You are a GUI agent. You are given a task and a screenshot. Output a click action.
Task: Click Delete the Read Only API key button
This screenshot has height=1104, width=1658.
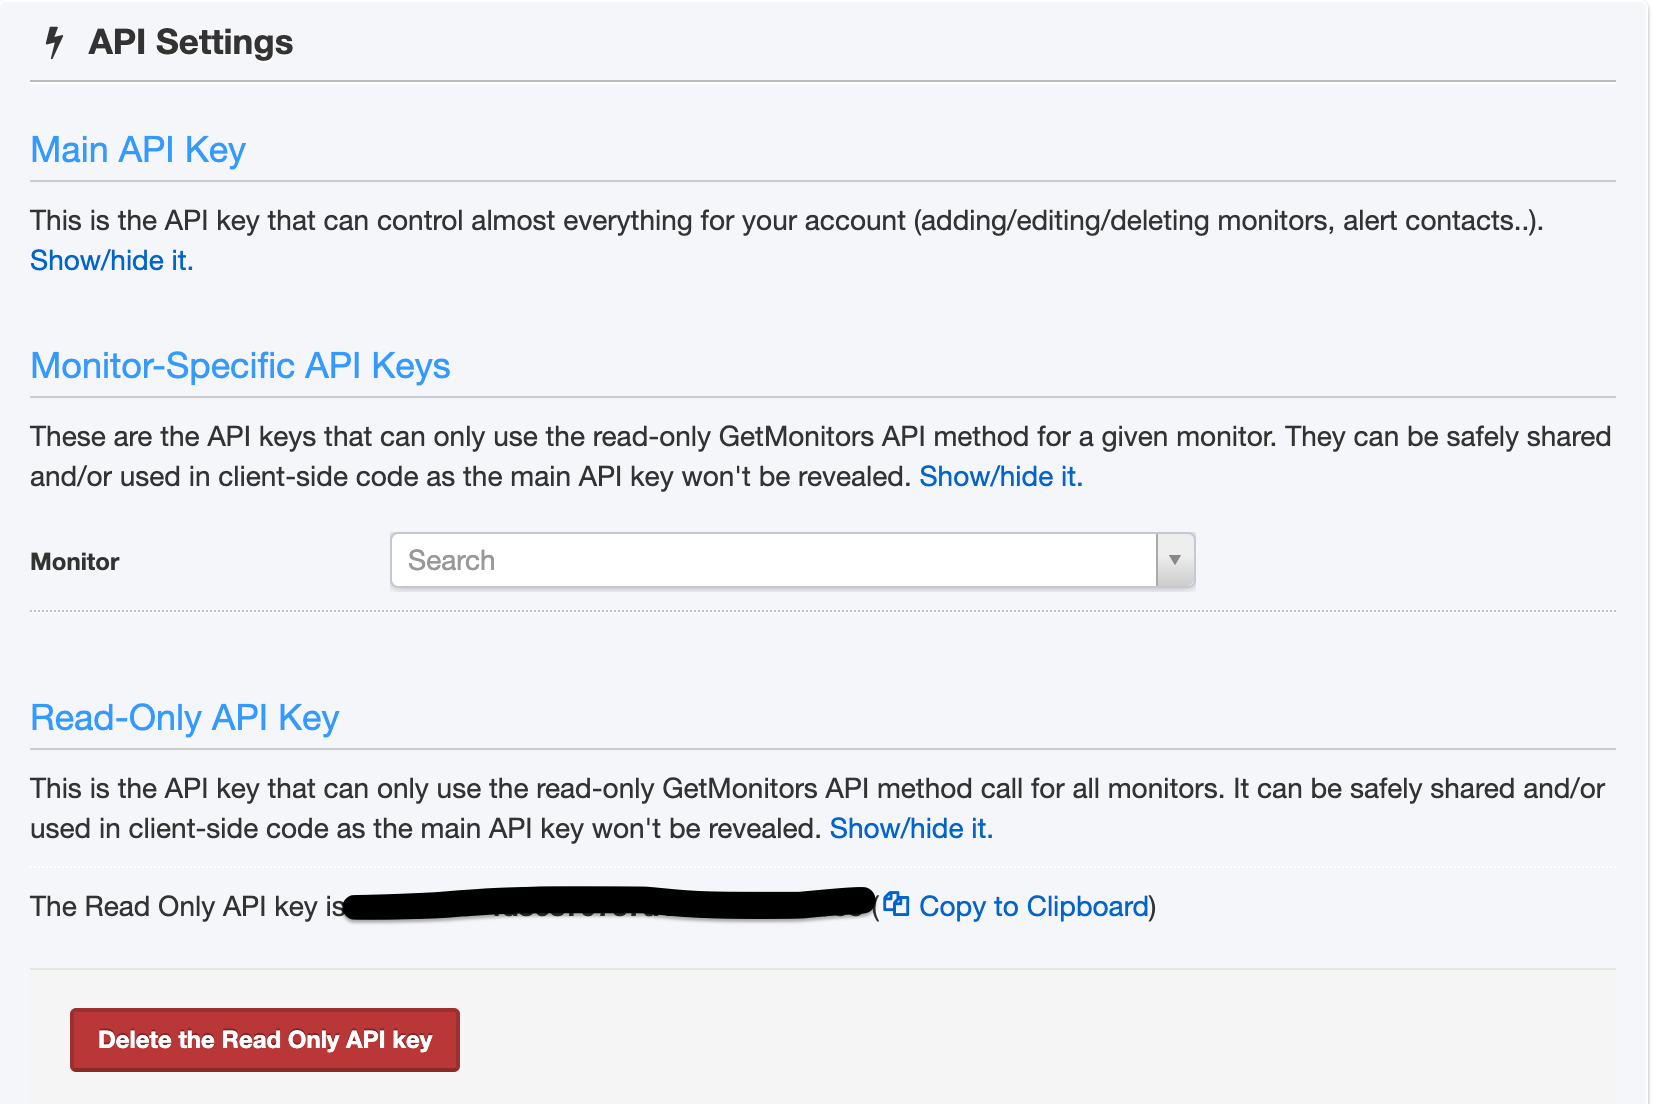pos(265,1040)
